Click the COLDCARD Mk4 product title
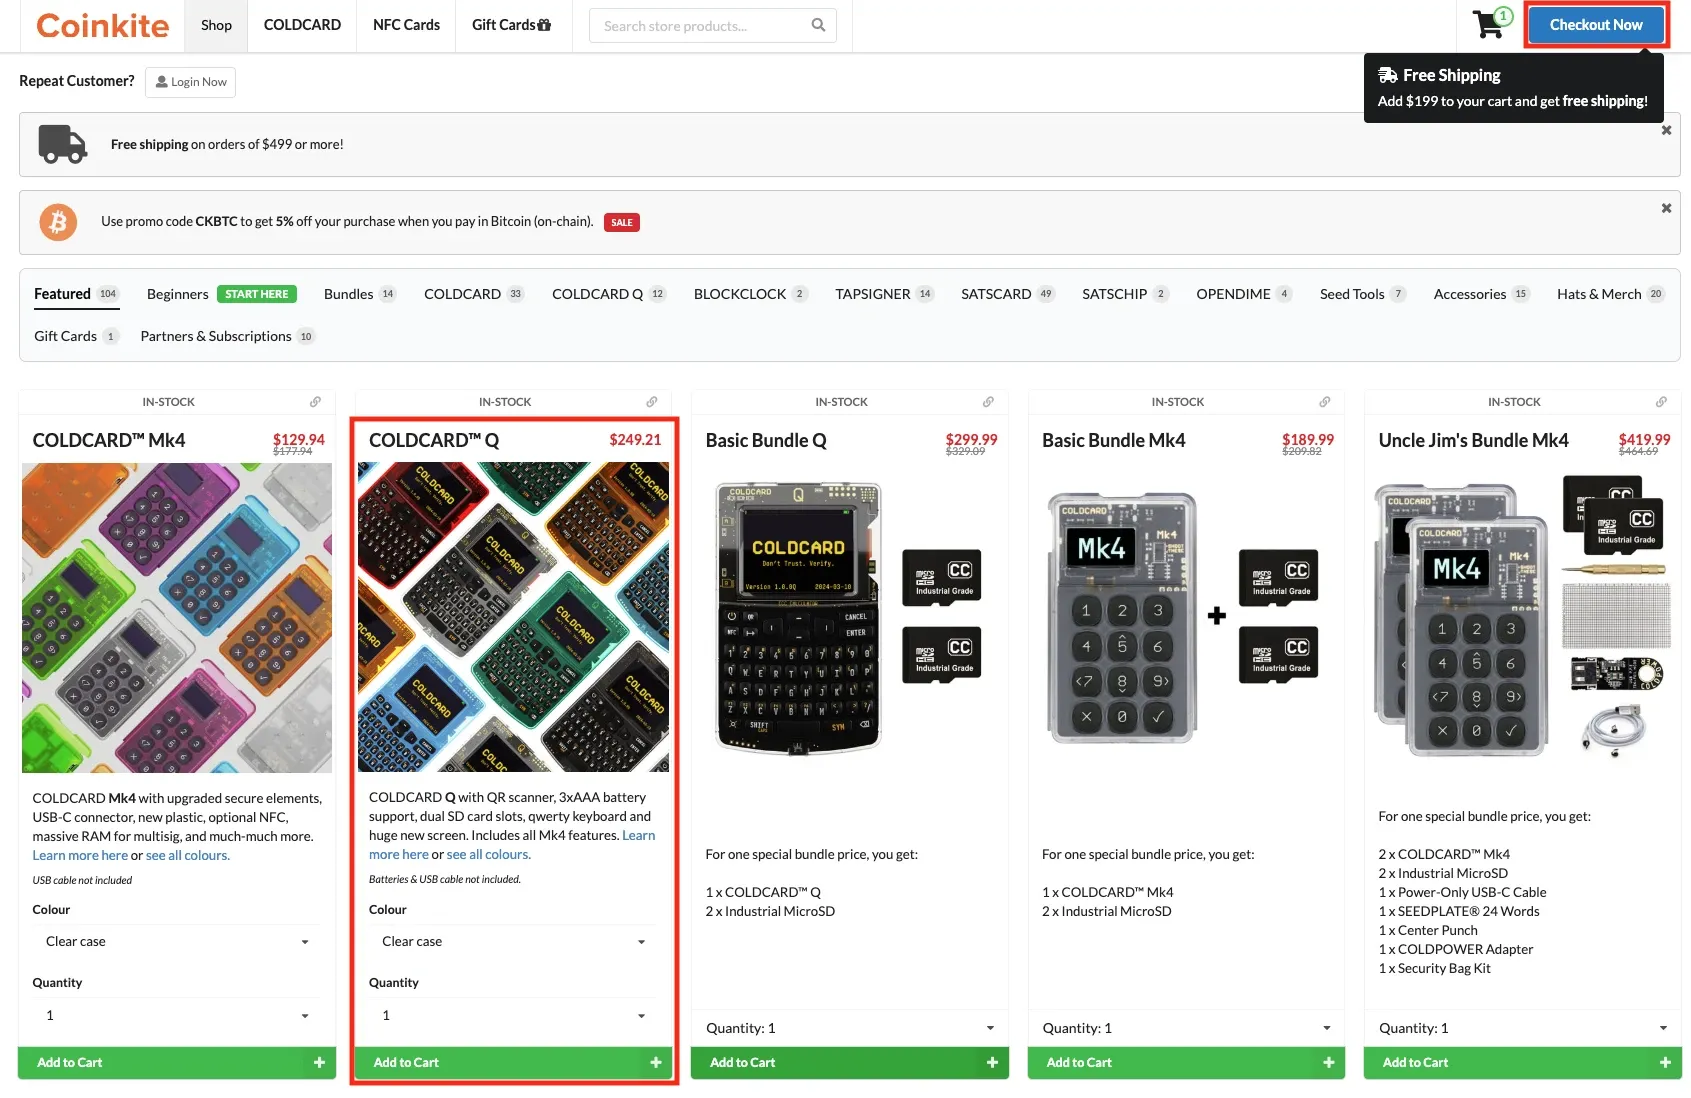Image resolution: width=1691 pixels, height=1098 pixels. point(109,441)
